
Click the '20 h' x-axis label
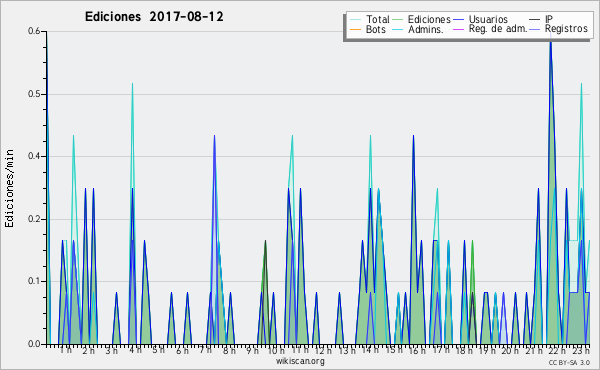[510, 351]
